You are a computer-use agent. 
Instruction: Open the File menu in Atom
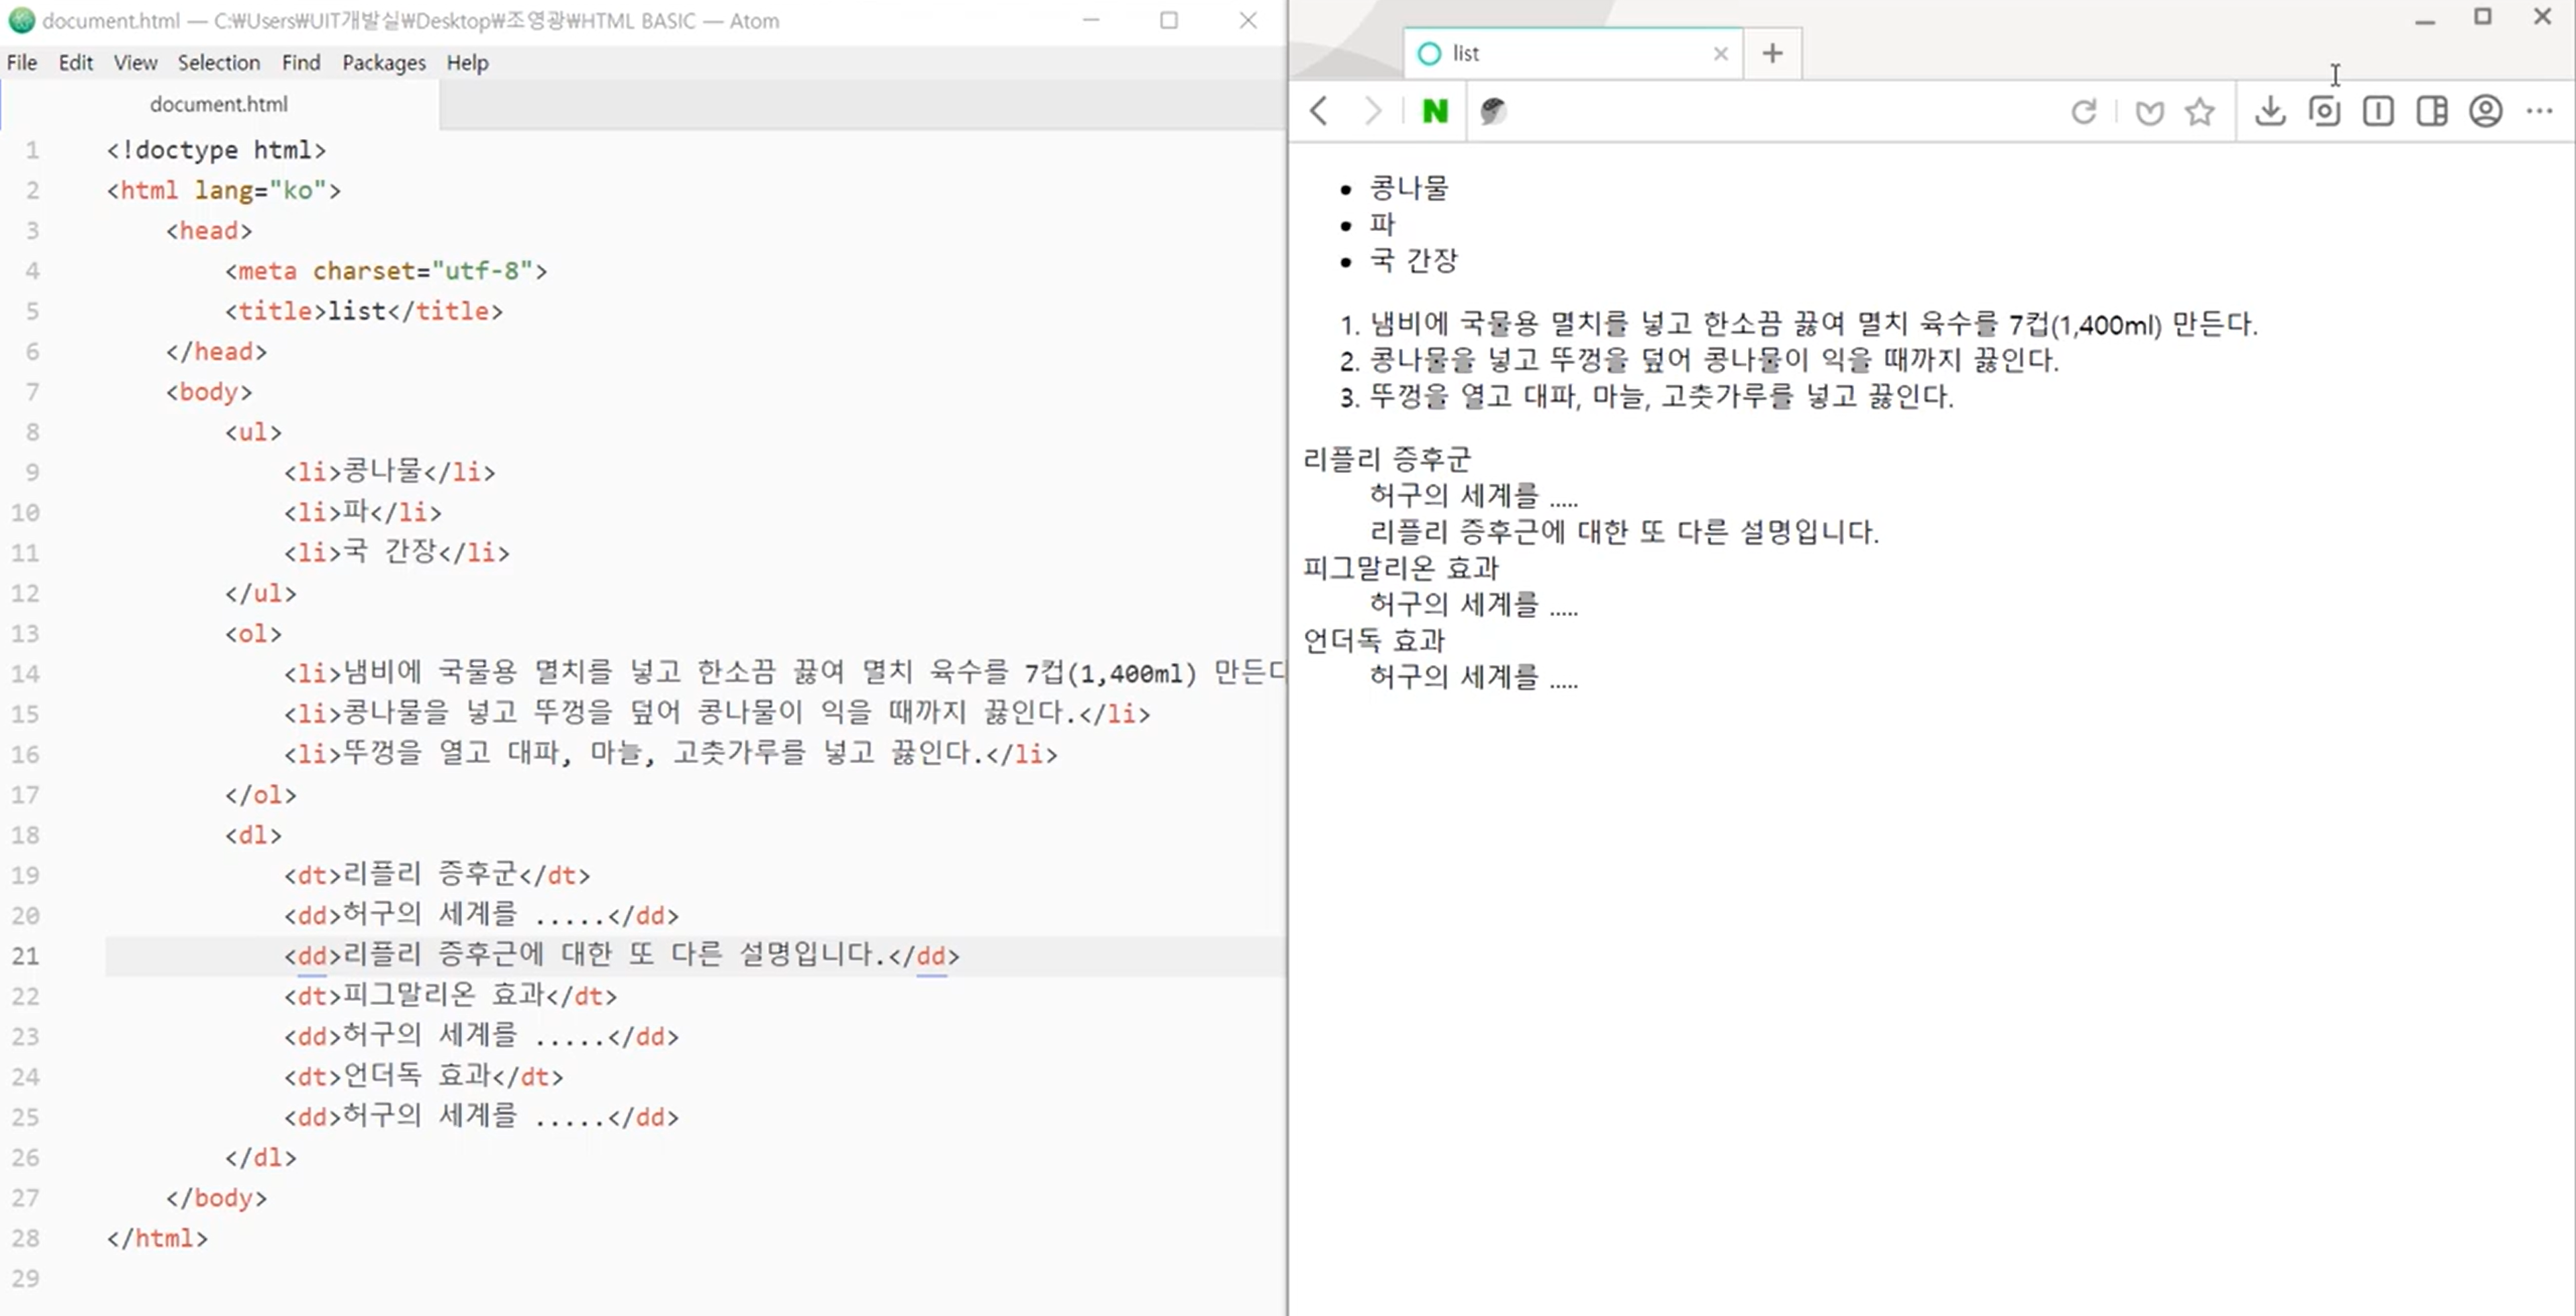click(x=22, y=63)
